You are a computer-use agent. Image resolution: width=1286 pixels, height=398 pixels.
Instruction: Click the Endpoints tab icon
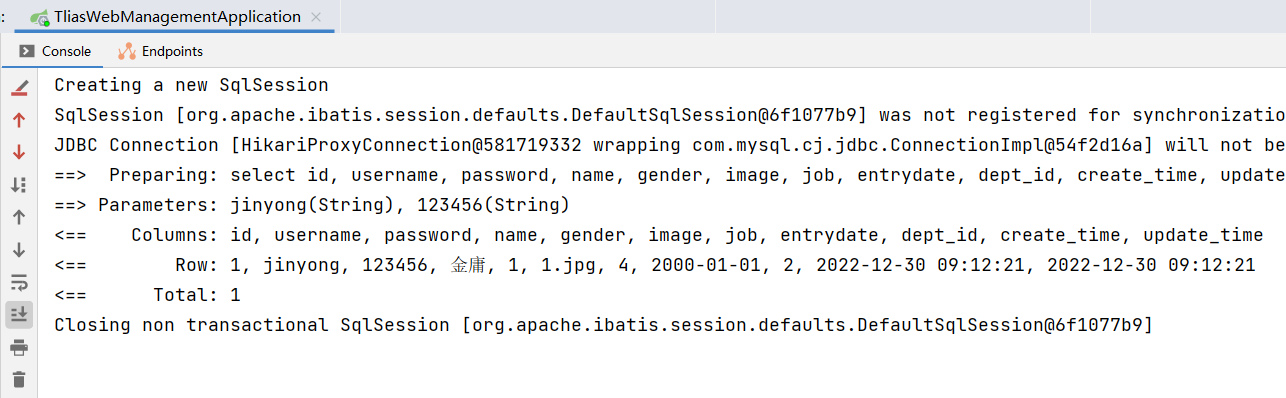click(x=127, y=51)
